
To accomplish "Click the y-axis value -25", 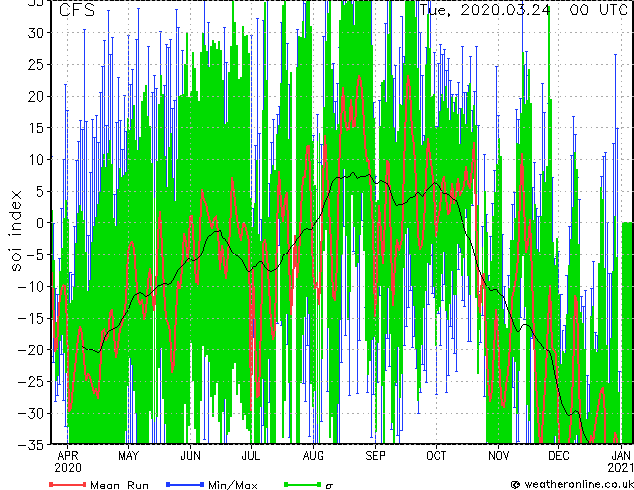I will point(32,382).
